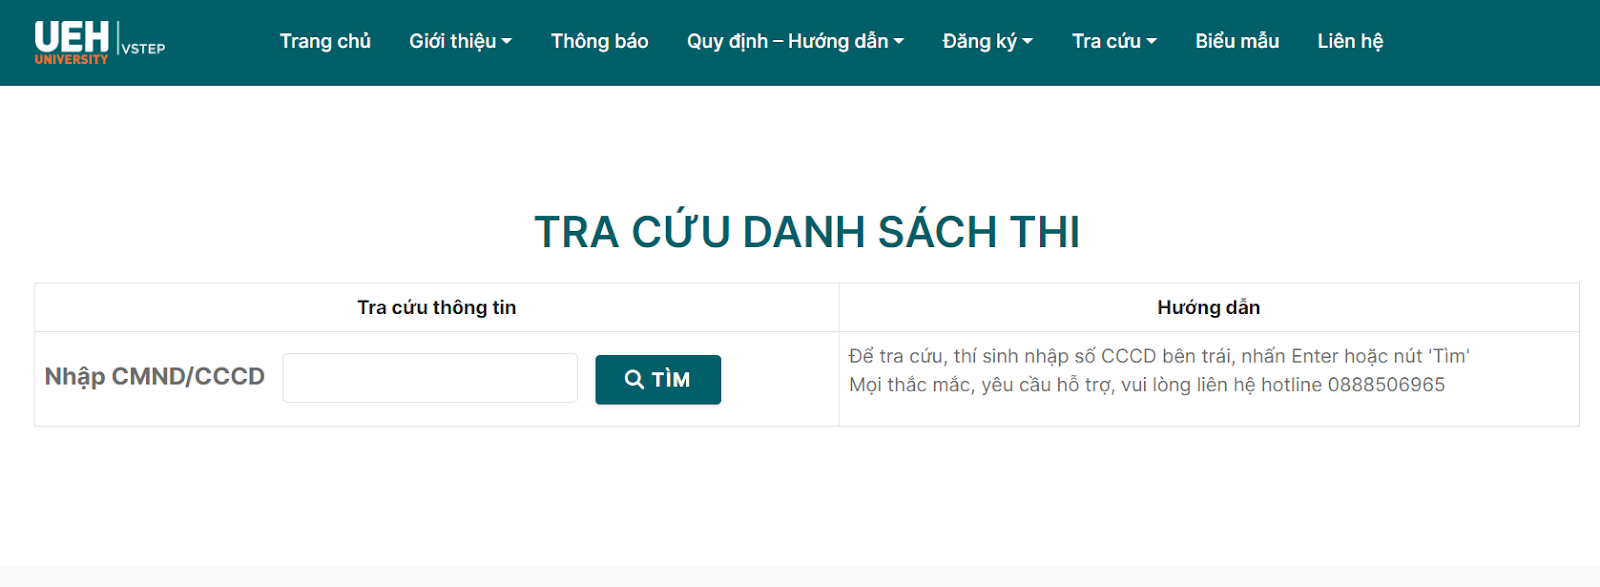Select the hotline 0888506965 text line

click(x=1147, y=385)
